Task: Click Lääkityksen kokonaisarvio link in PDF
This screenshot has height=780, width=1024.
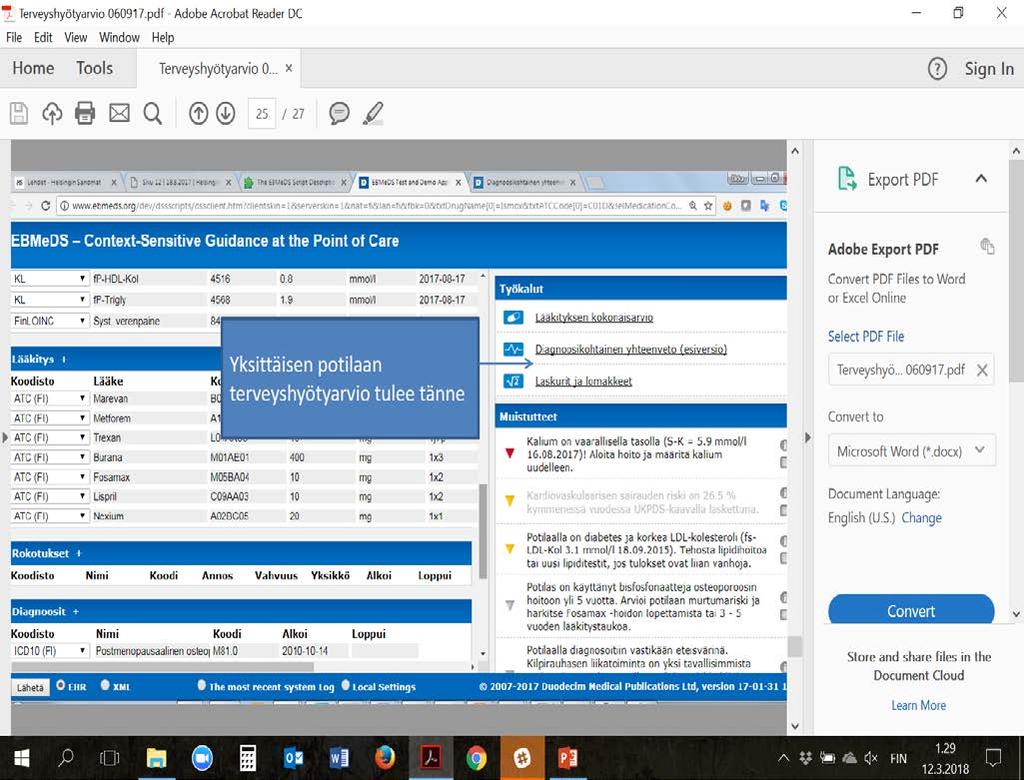Action: coord(594,317)
